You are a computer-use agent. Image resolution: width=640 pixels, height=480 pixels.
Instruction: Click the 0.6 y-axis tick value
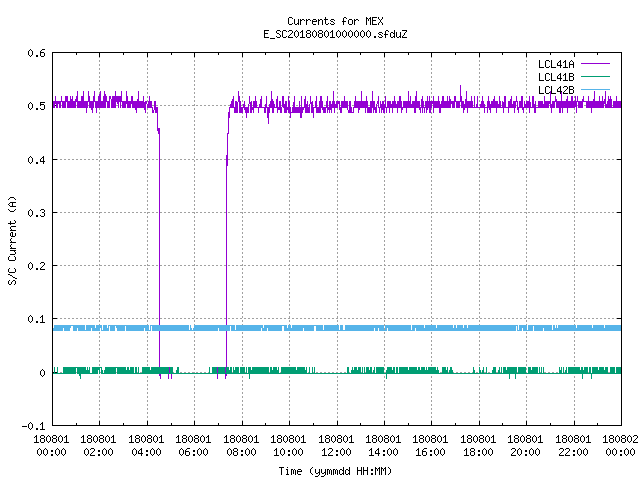coord(36,53)
